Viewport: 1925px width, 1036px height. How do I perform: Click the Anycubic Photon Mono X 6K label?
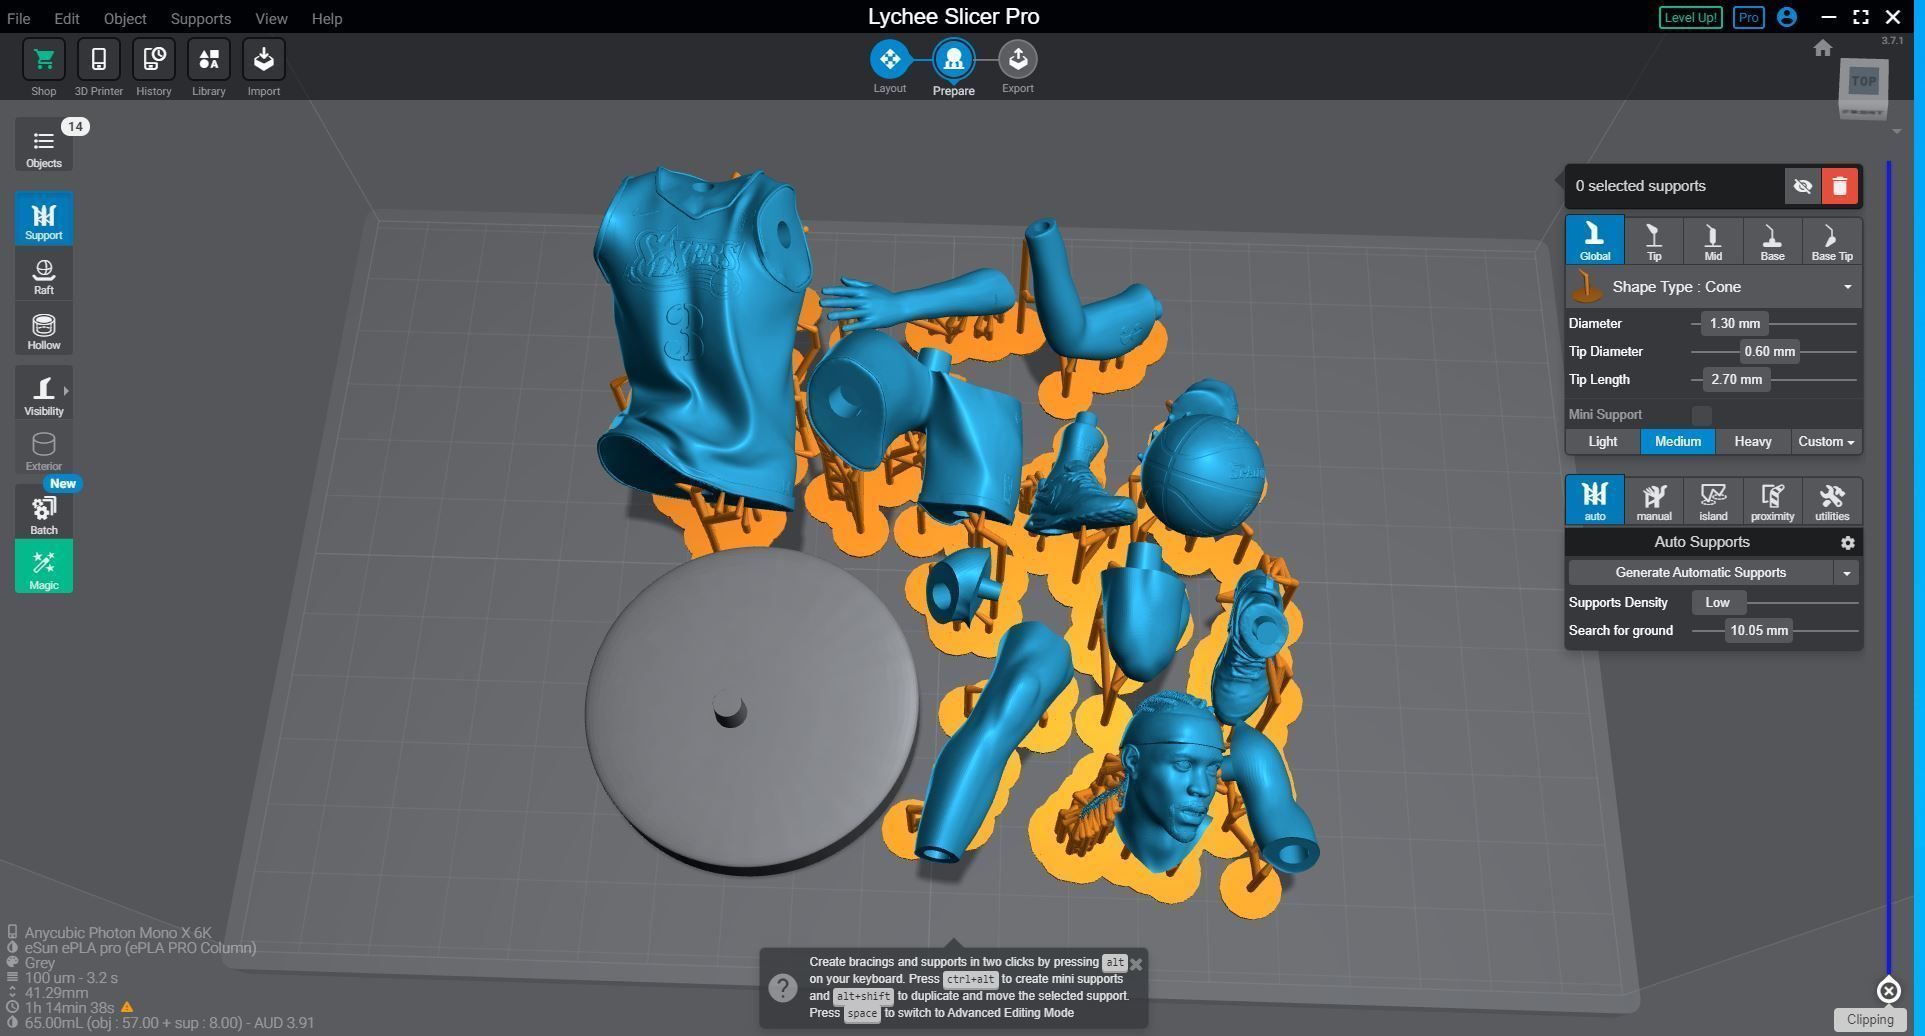[x=118, y=933]
